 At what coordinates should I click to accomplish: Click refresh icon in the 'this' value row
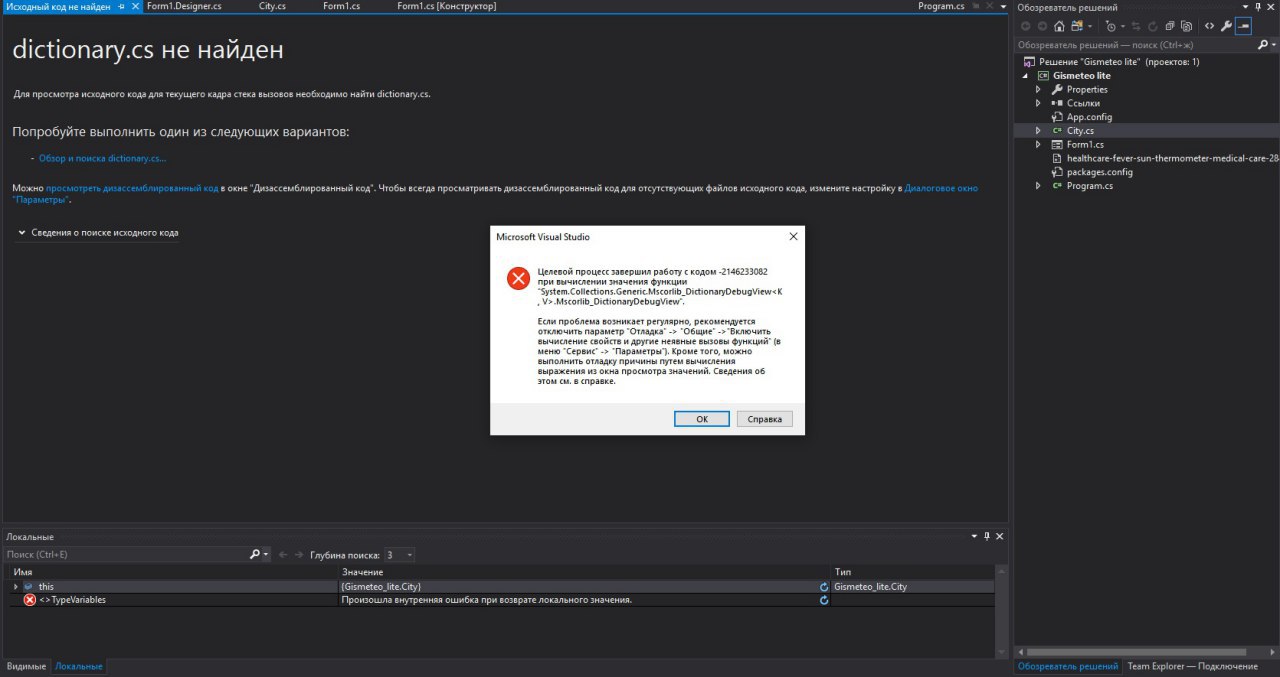824,587
